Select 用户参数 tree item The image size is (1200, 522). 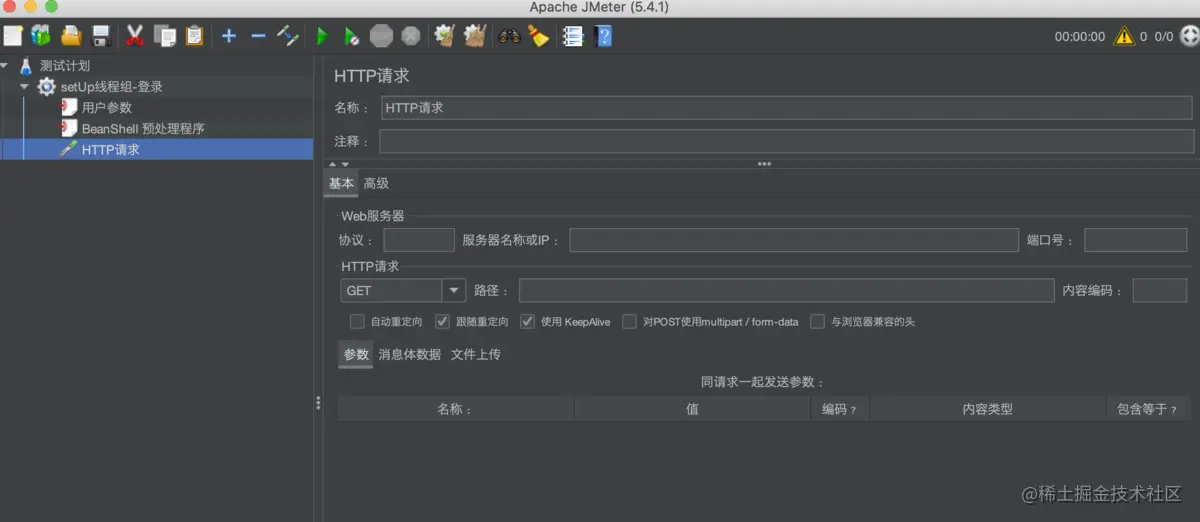pos(106,108)
